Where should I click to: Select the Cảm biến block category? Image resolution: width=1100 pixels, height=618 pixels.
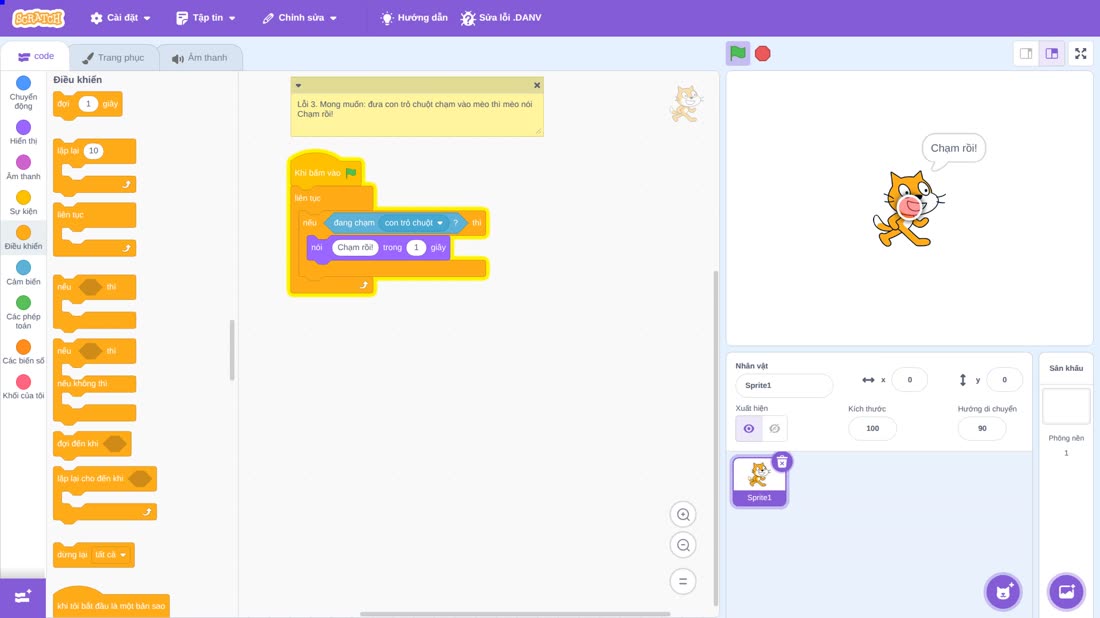tap(23, 273)
